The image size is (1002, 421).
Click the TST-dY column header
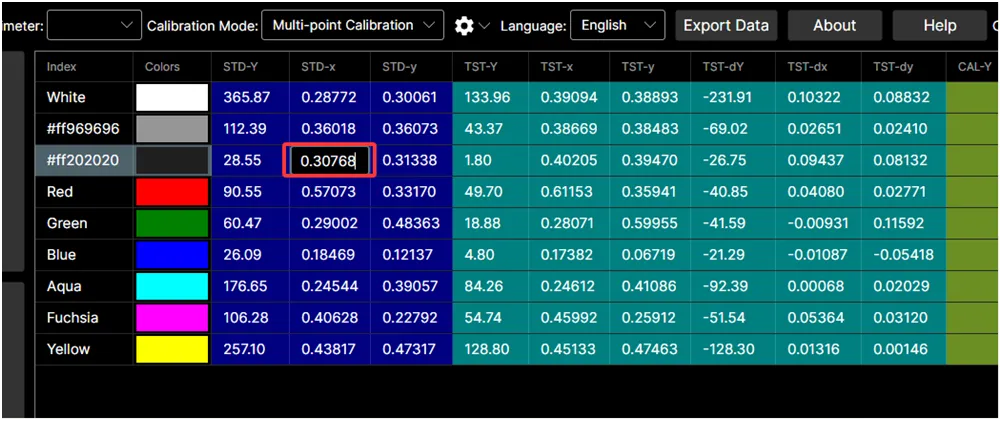click(x=723, y=67)
